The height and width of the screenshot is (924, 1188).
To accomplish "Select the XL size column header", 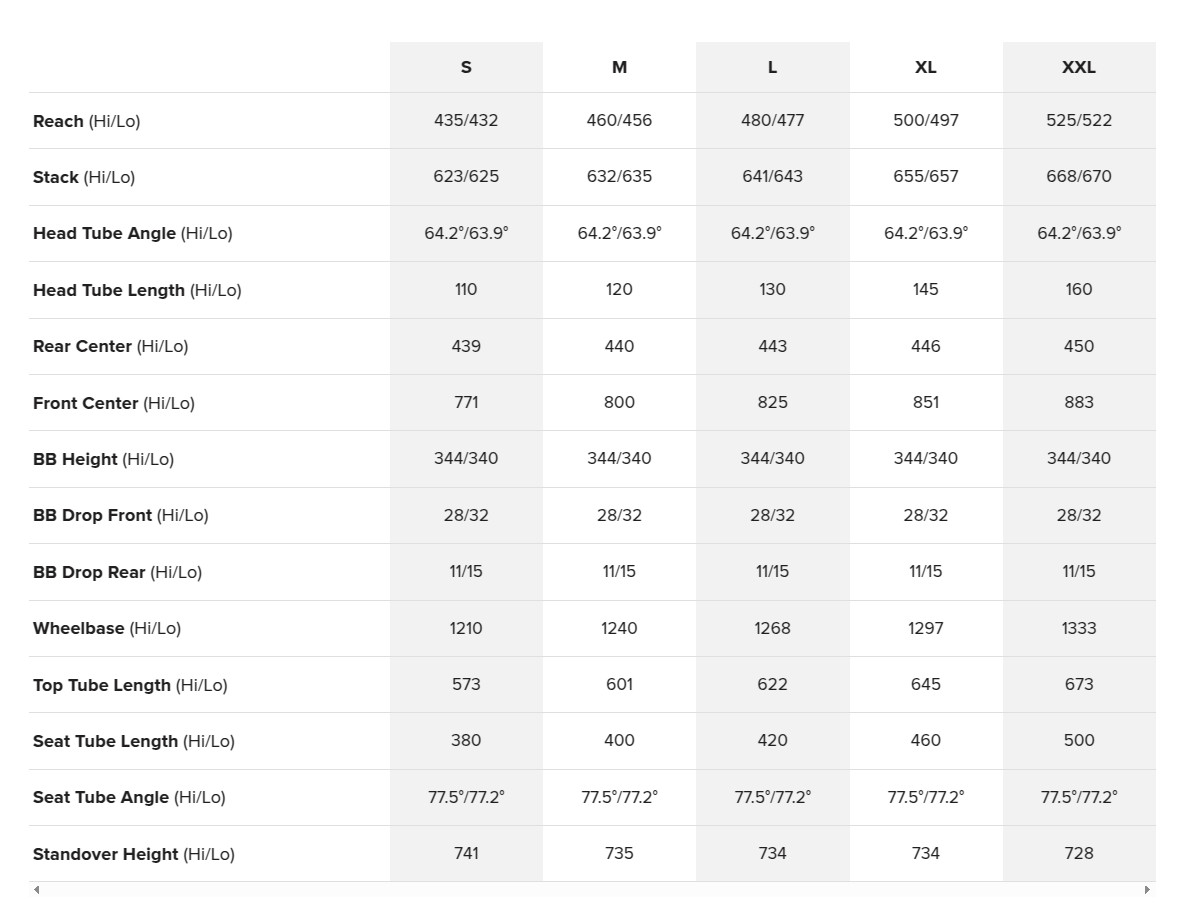I will tap(926, 67).
